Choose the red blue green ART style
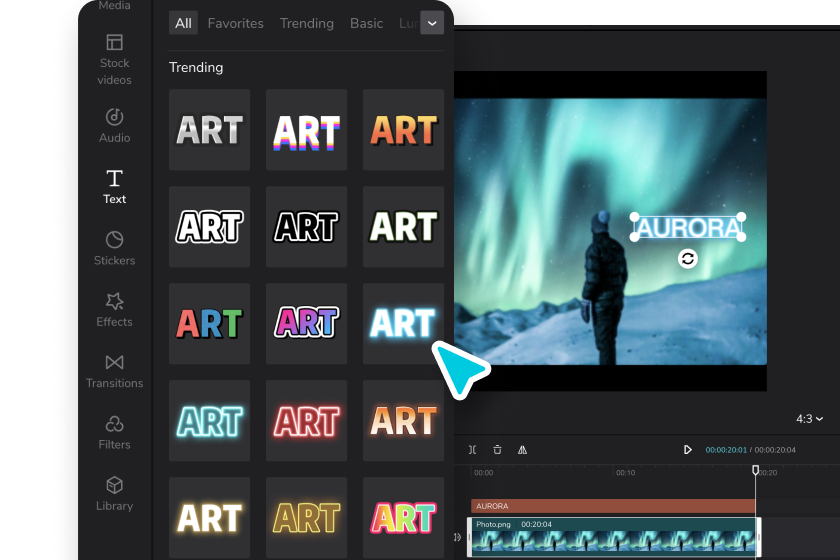The height and width of the screenshot is (560, 840). click(x=209, y=324)
